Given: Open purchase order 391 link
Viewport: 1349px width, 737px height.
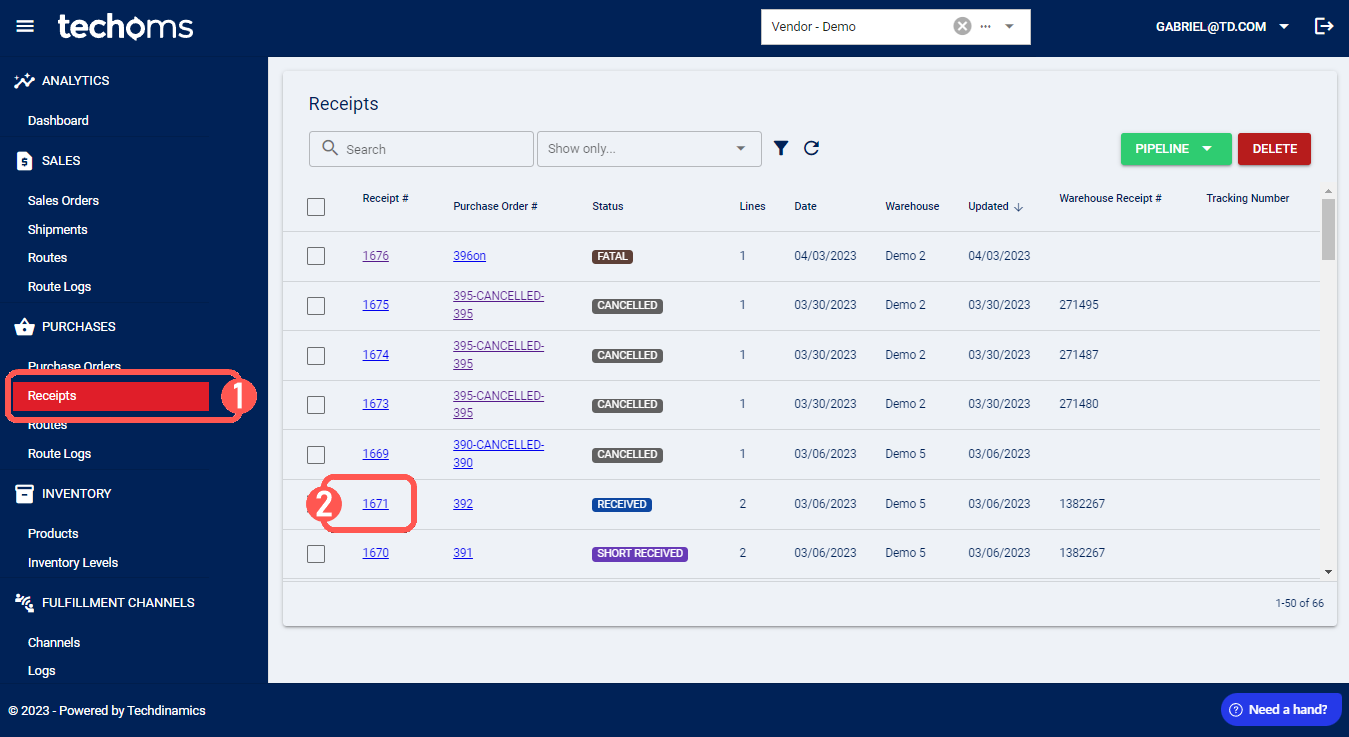Looking at the screenshot, I should [463, 553].
